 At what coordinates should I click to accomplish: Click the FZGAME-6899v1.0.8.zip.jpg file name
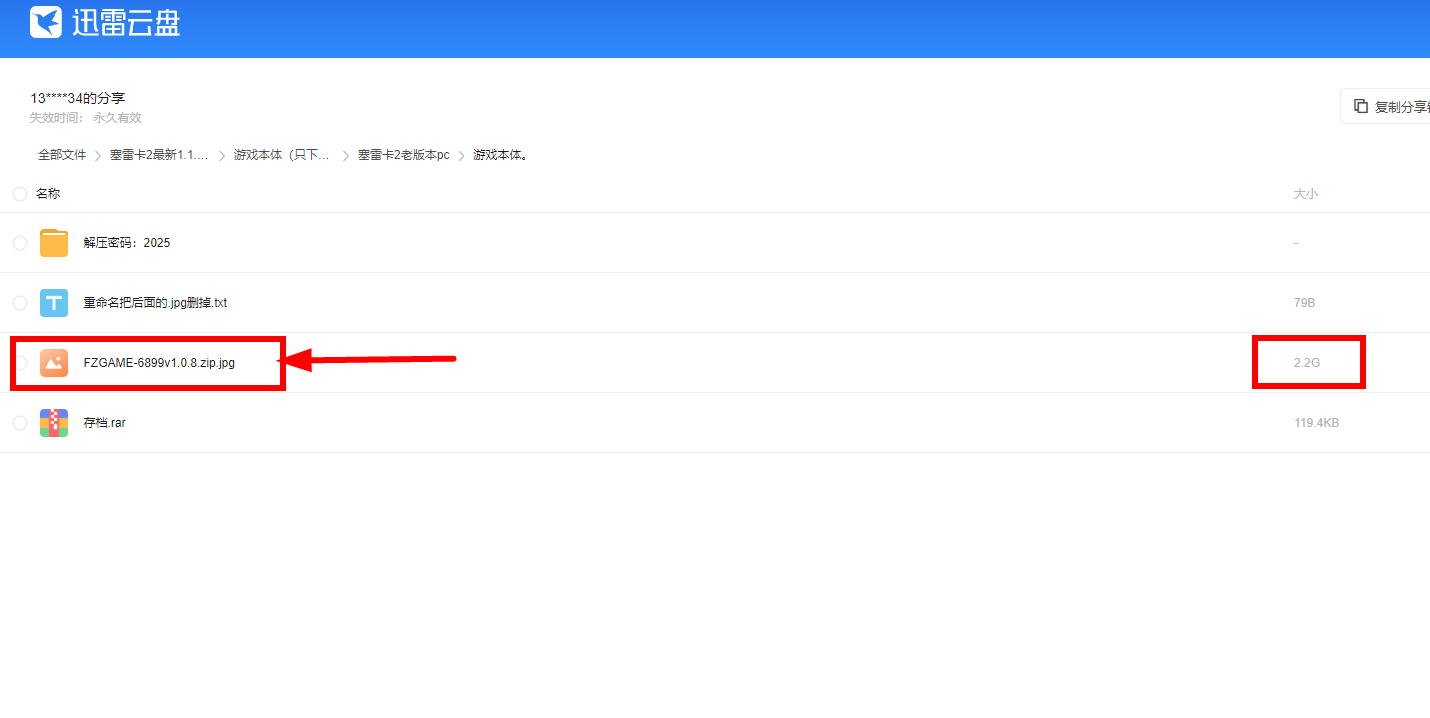(159, 363)
